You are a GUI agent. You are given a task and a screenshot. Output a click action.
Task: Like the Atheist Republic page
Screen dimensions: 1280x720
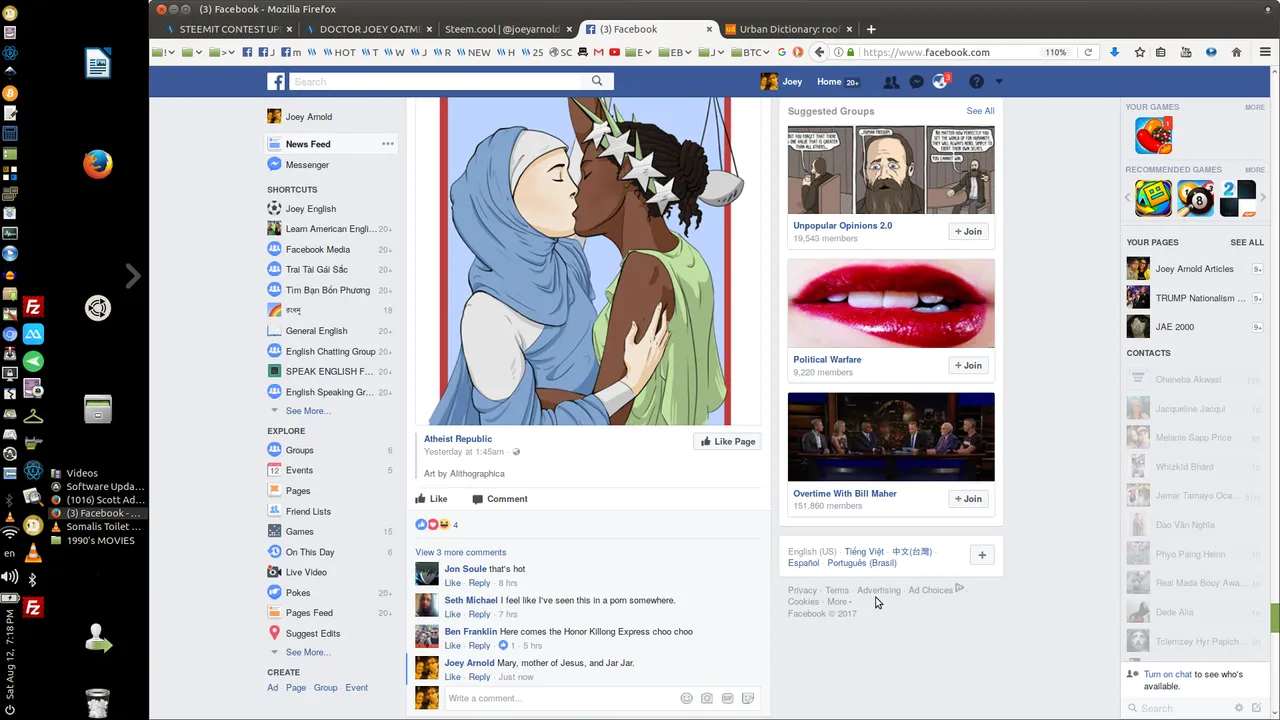(727, 441)
